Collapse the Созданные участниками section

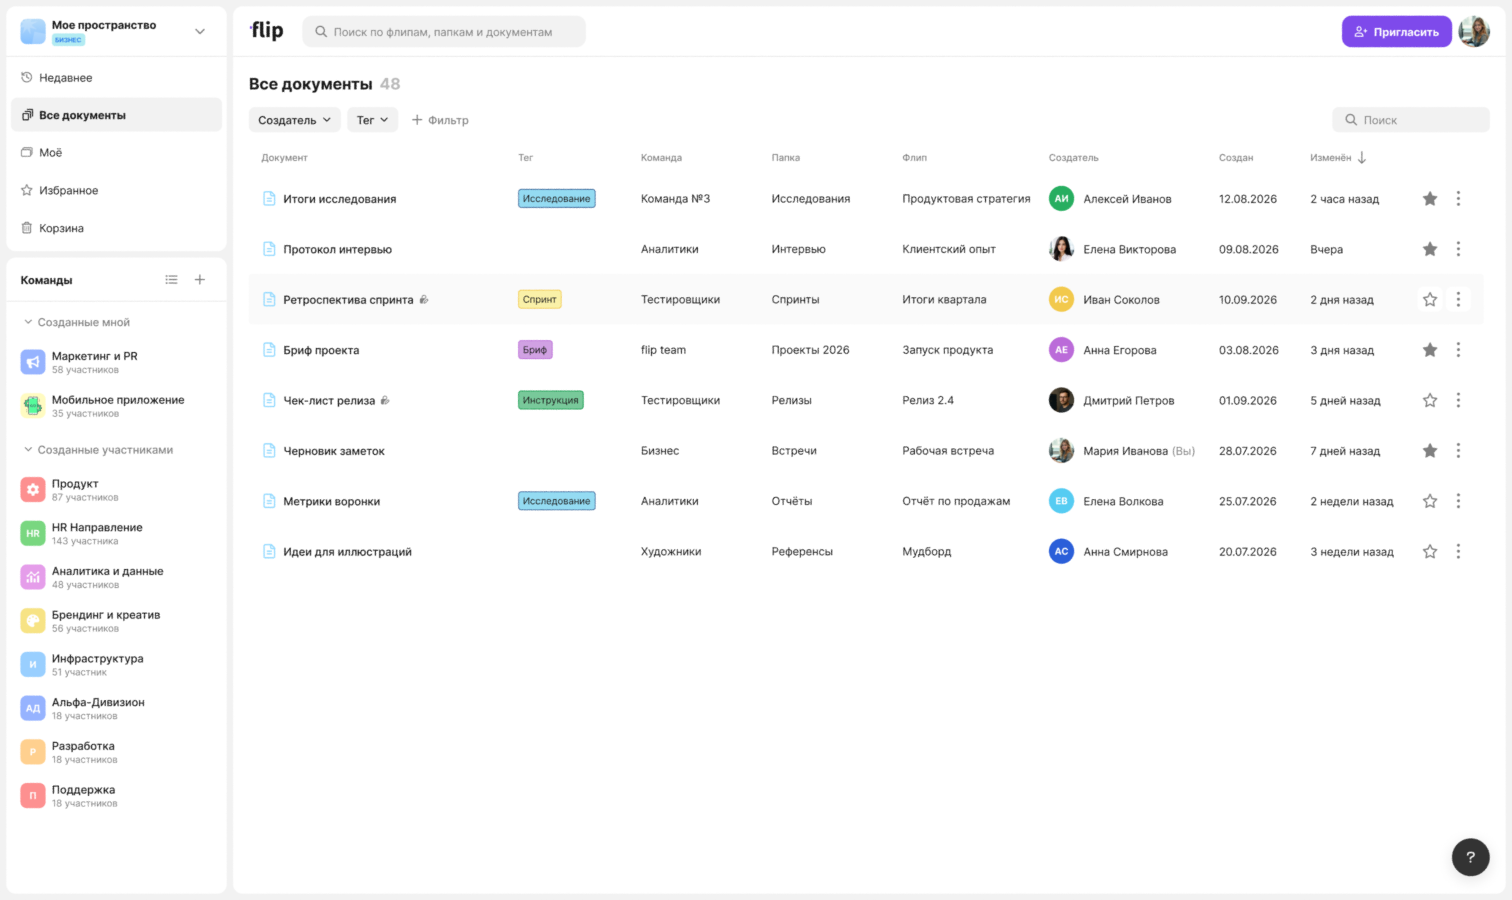coord(28,450)
